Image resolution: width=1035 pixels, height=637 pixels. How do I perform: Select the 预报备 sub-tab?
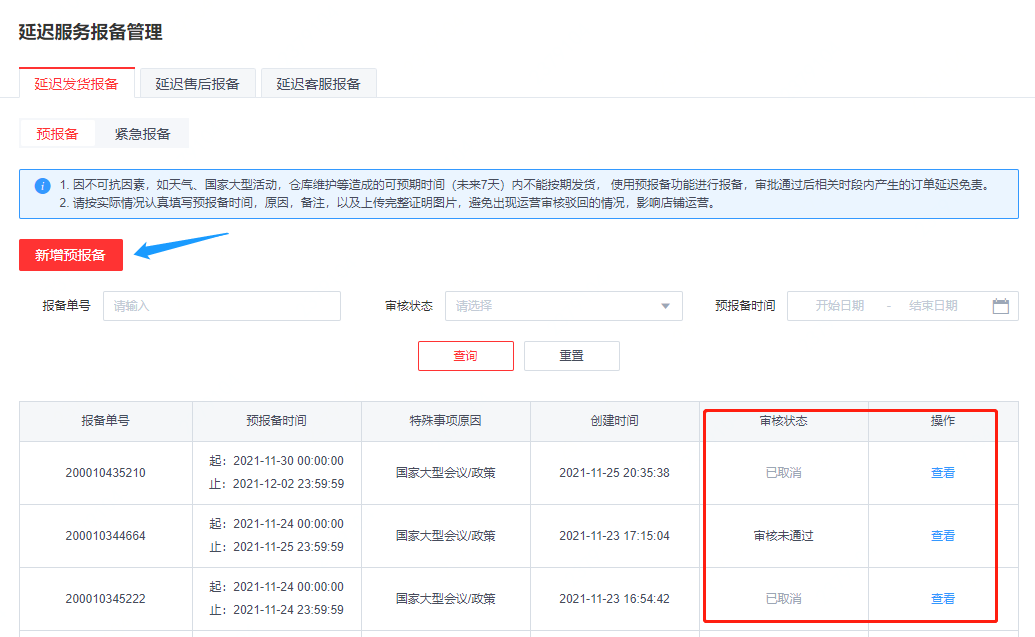click(x=56, y=134)
